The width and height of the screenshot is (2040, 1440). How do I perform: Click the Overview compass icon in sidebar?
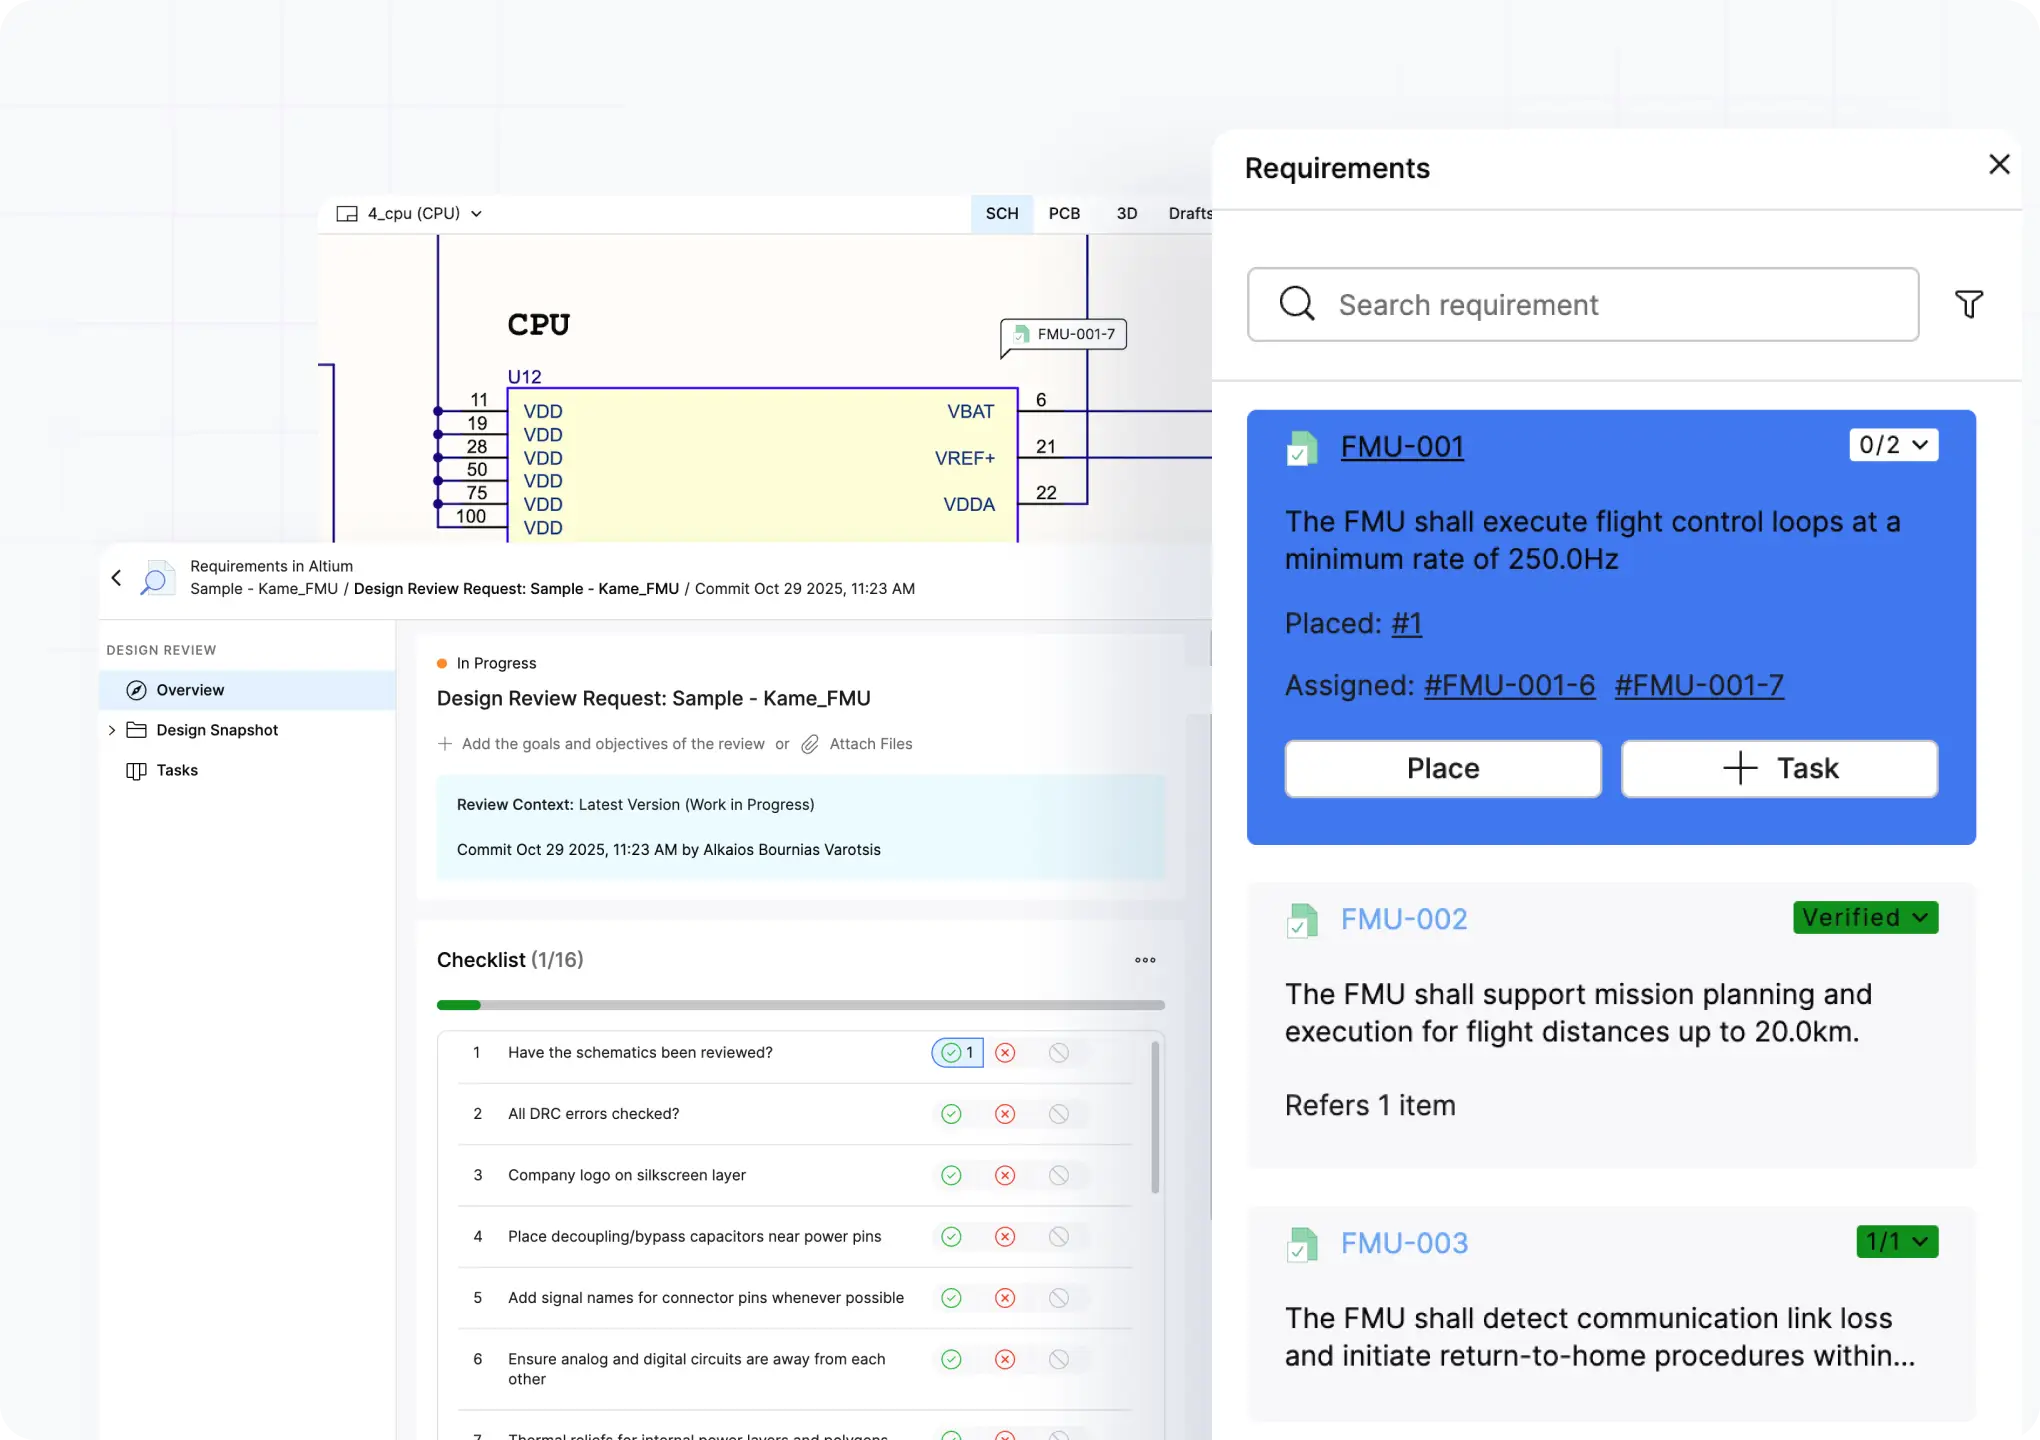click(x=136, y=690)
